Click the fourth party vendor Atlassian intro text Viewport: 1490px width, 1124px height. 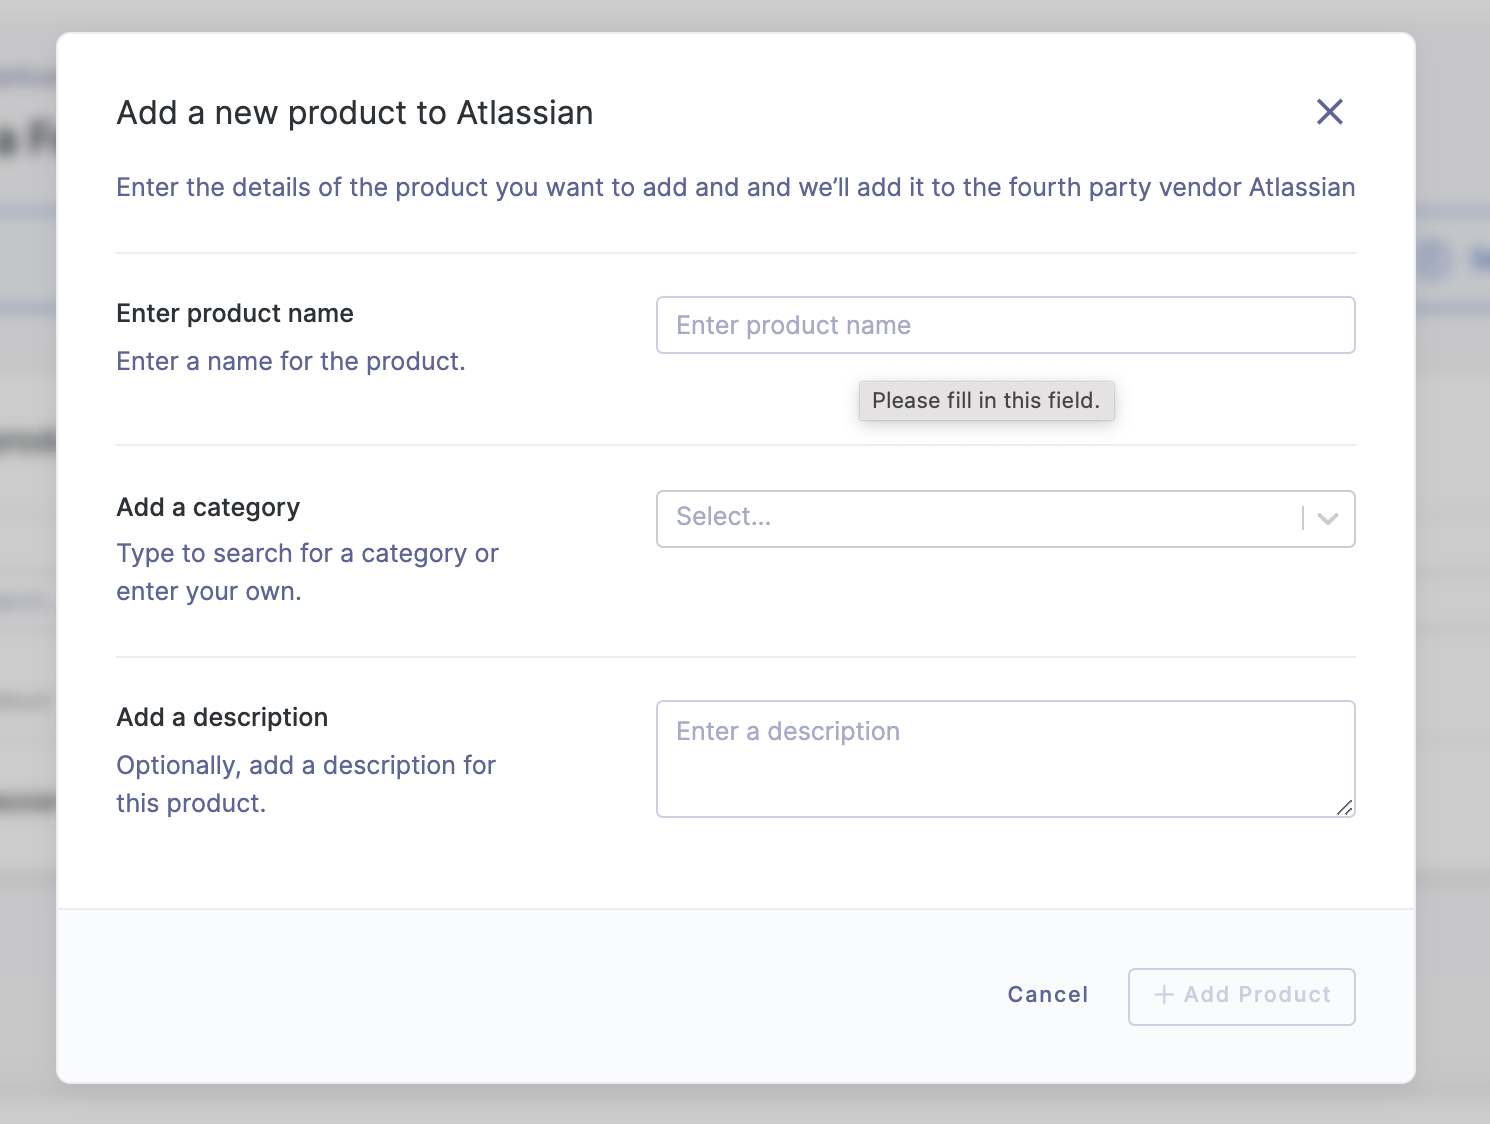736,188
